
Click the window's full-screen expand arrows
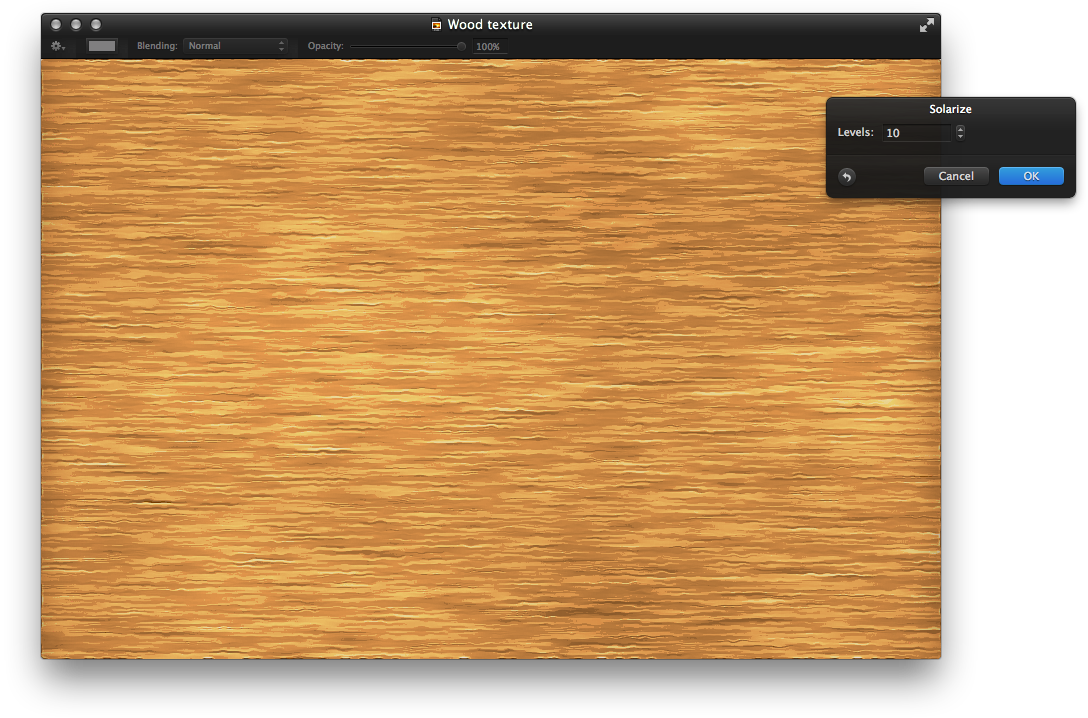point(926,24)
